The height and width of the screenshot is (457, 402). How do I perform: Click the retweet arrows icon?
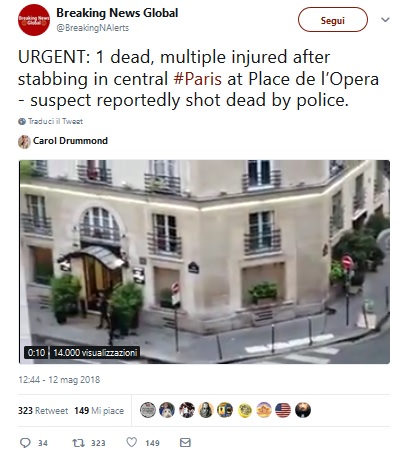click(79, 443)
